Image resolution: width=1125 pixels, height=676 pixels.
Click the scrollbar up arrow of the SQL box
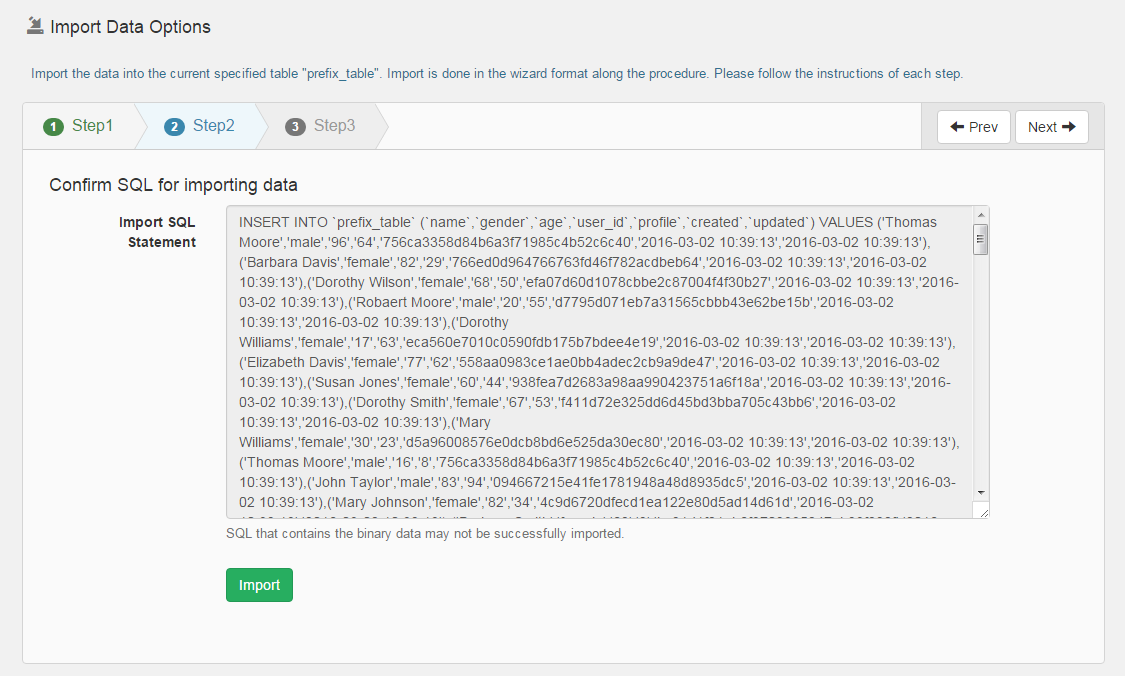[x=980, y=215]
